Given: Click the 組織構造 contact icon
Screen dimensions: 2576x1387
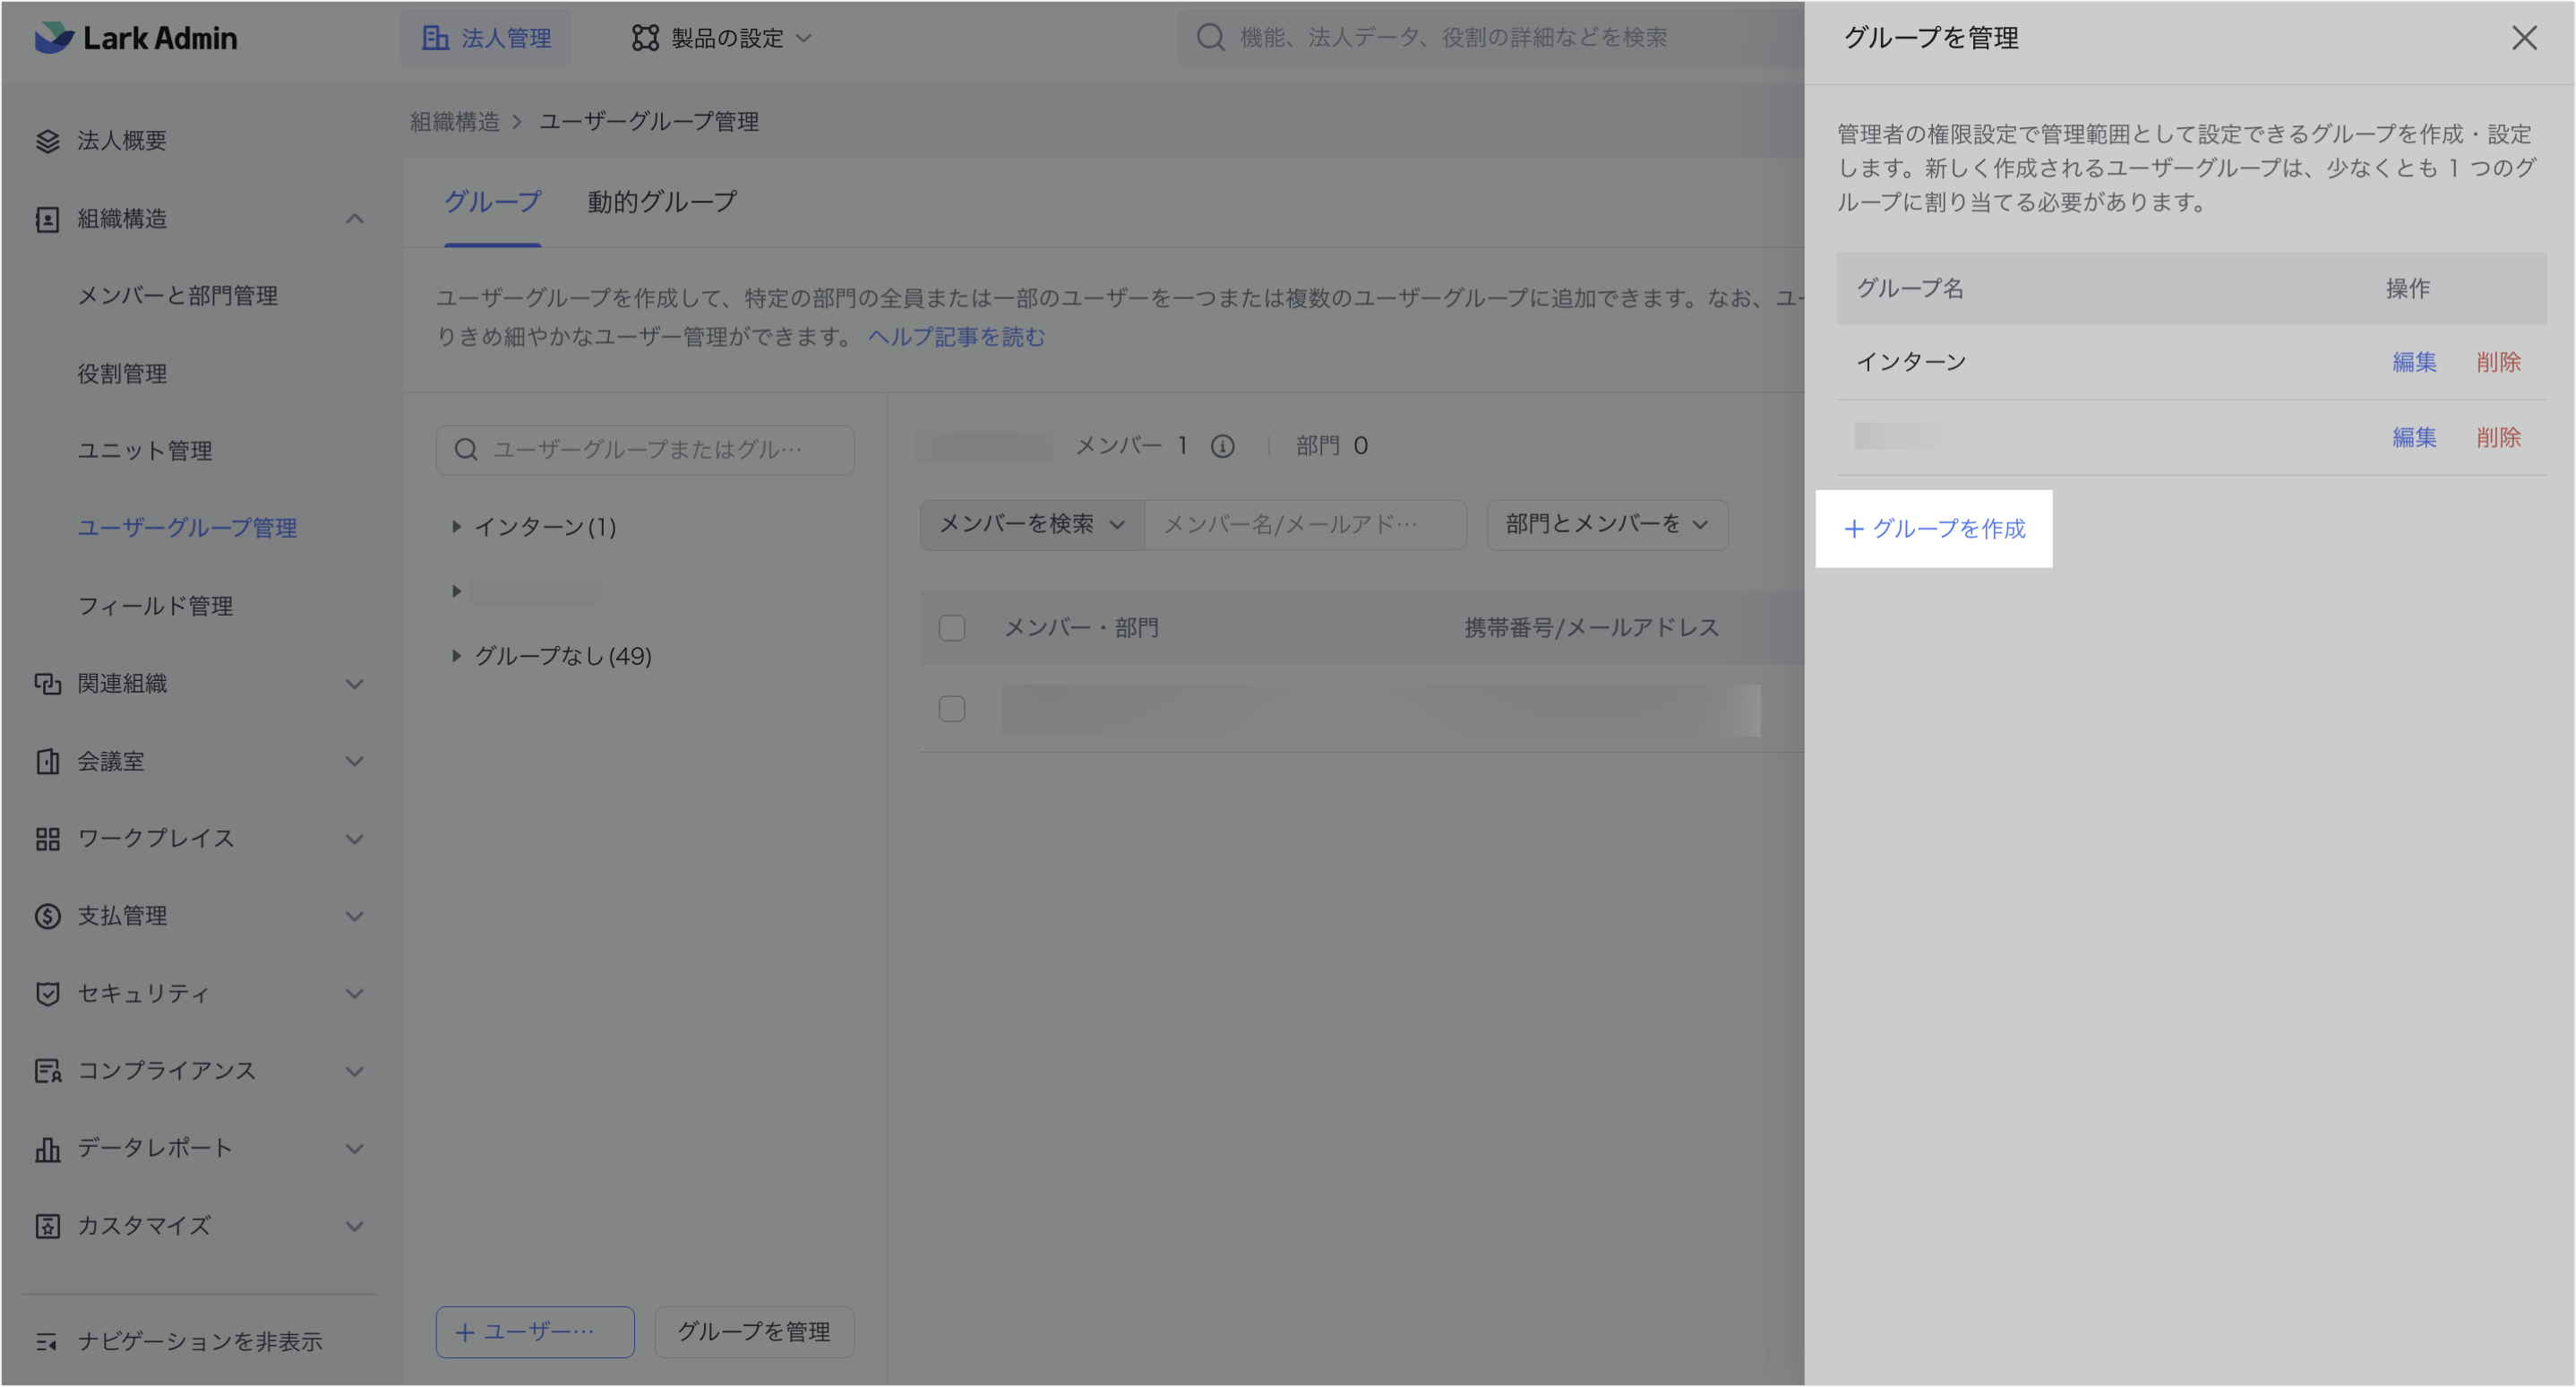Looking at the screenshot, I should [x=47, y=219].
